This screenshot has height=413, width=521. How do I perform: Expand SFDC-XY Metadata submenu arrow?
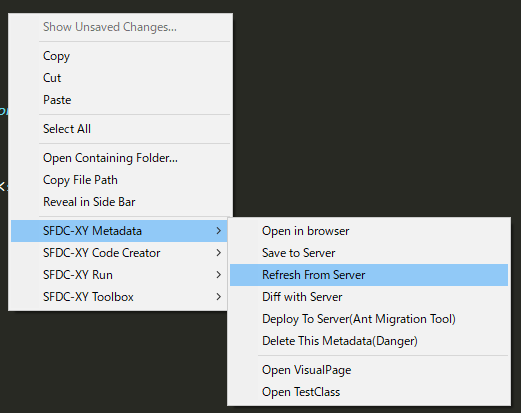pyautogui.click(x=218, y=231)
